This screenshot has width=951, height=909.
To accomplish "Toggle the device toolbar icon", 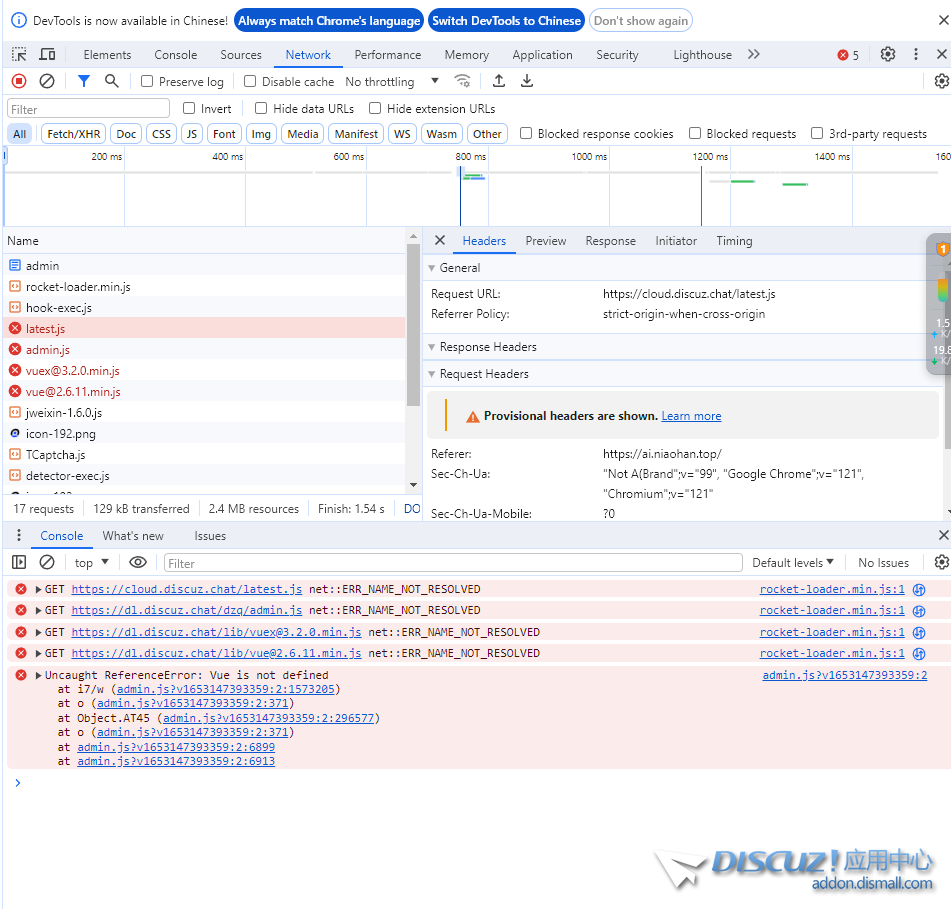I will (47, 55).
